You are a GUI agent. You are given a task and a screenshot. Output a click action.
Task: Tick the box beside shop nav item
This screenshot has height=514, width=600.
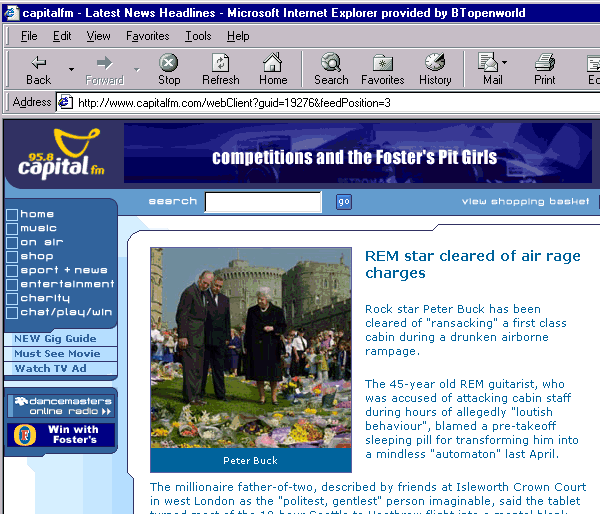(x=12, y=256)
